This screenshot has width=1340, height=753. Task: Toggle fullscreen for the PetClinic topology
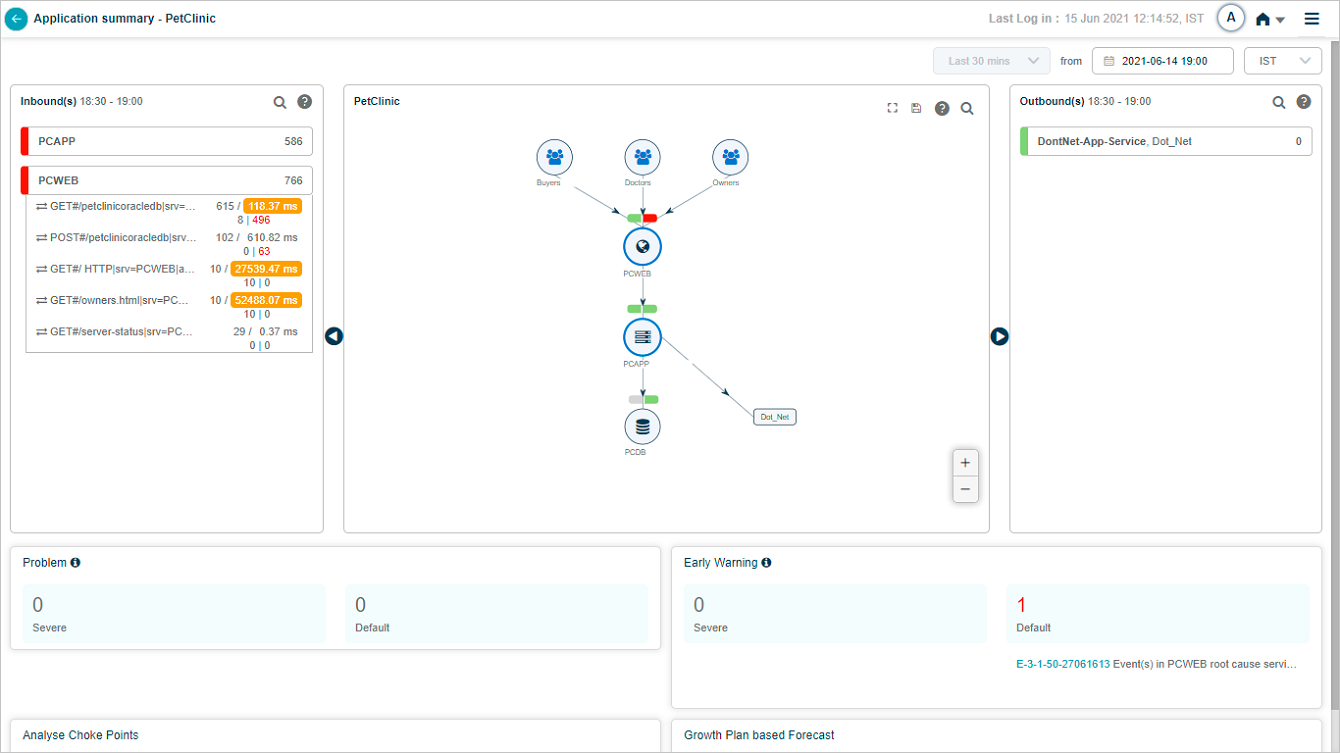[892, 108]
